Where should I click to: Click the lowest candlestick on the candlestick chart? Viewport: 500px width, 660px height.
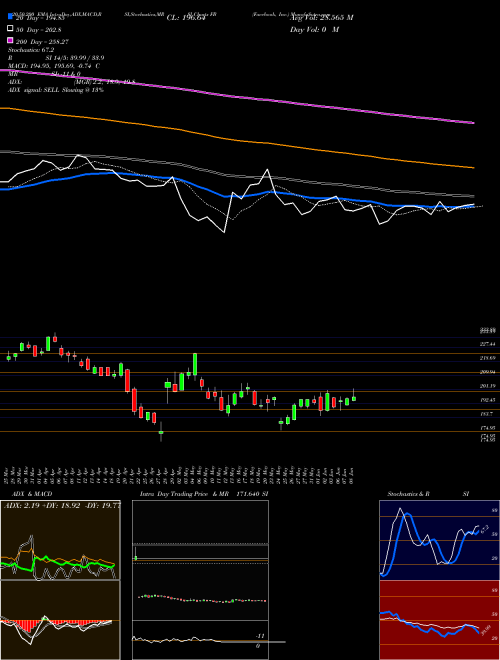(x=161, y=431)
